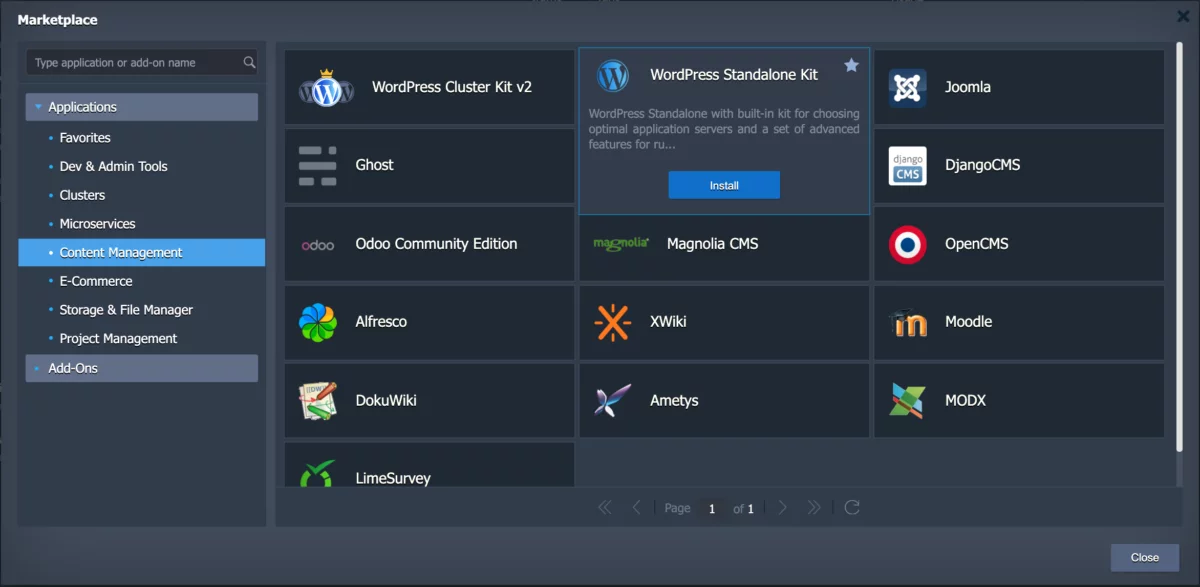
Task: Click the DokuWiki notepad icon
Action: (318, 400)
